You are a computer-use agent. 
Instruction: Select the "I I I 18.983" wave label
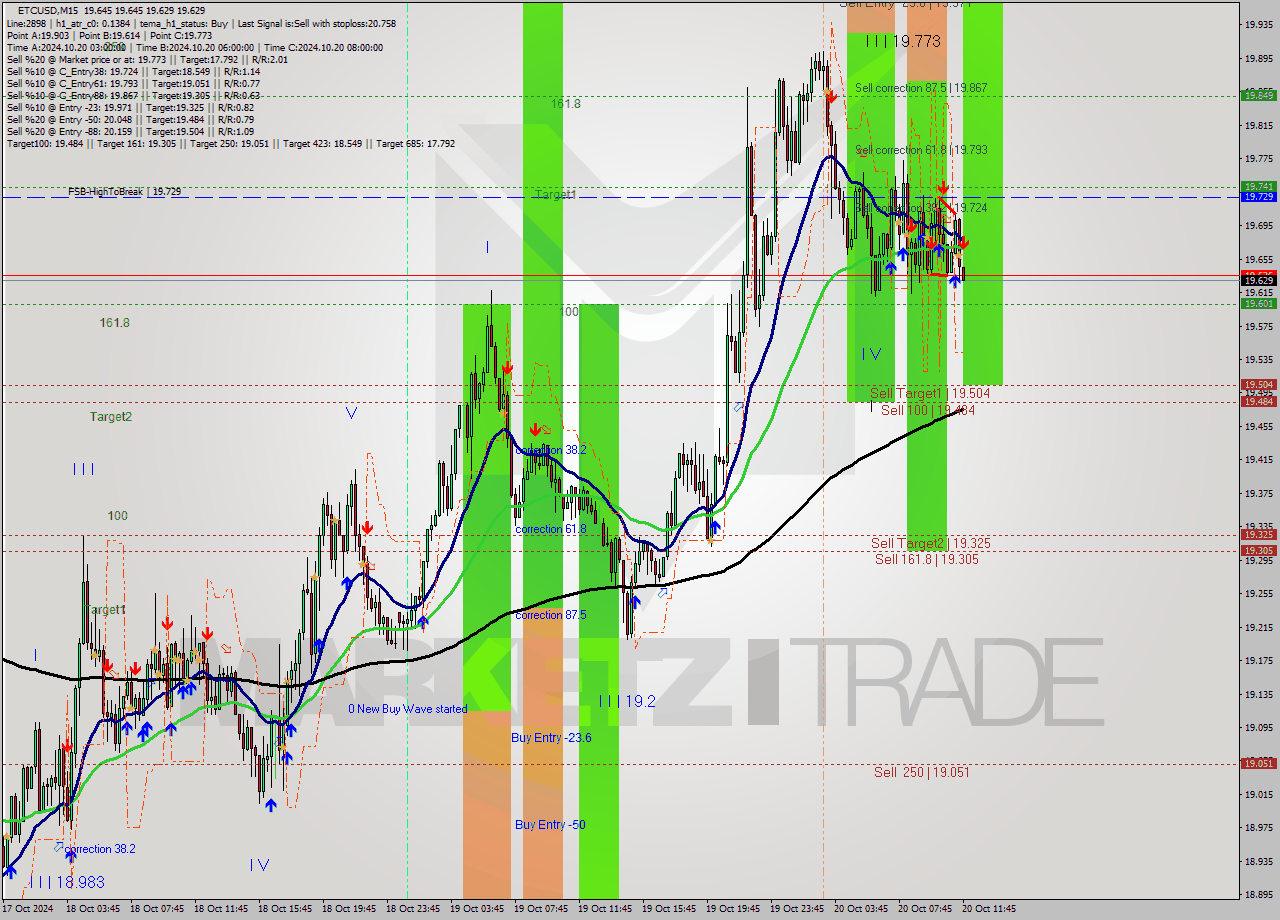[66, 882]
